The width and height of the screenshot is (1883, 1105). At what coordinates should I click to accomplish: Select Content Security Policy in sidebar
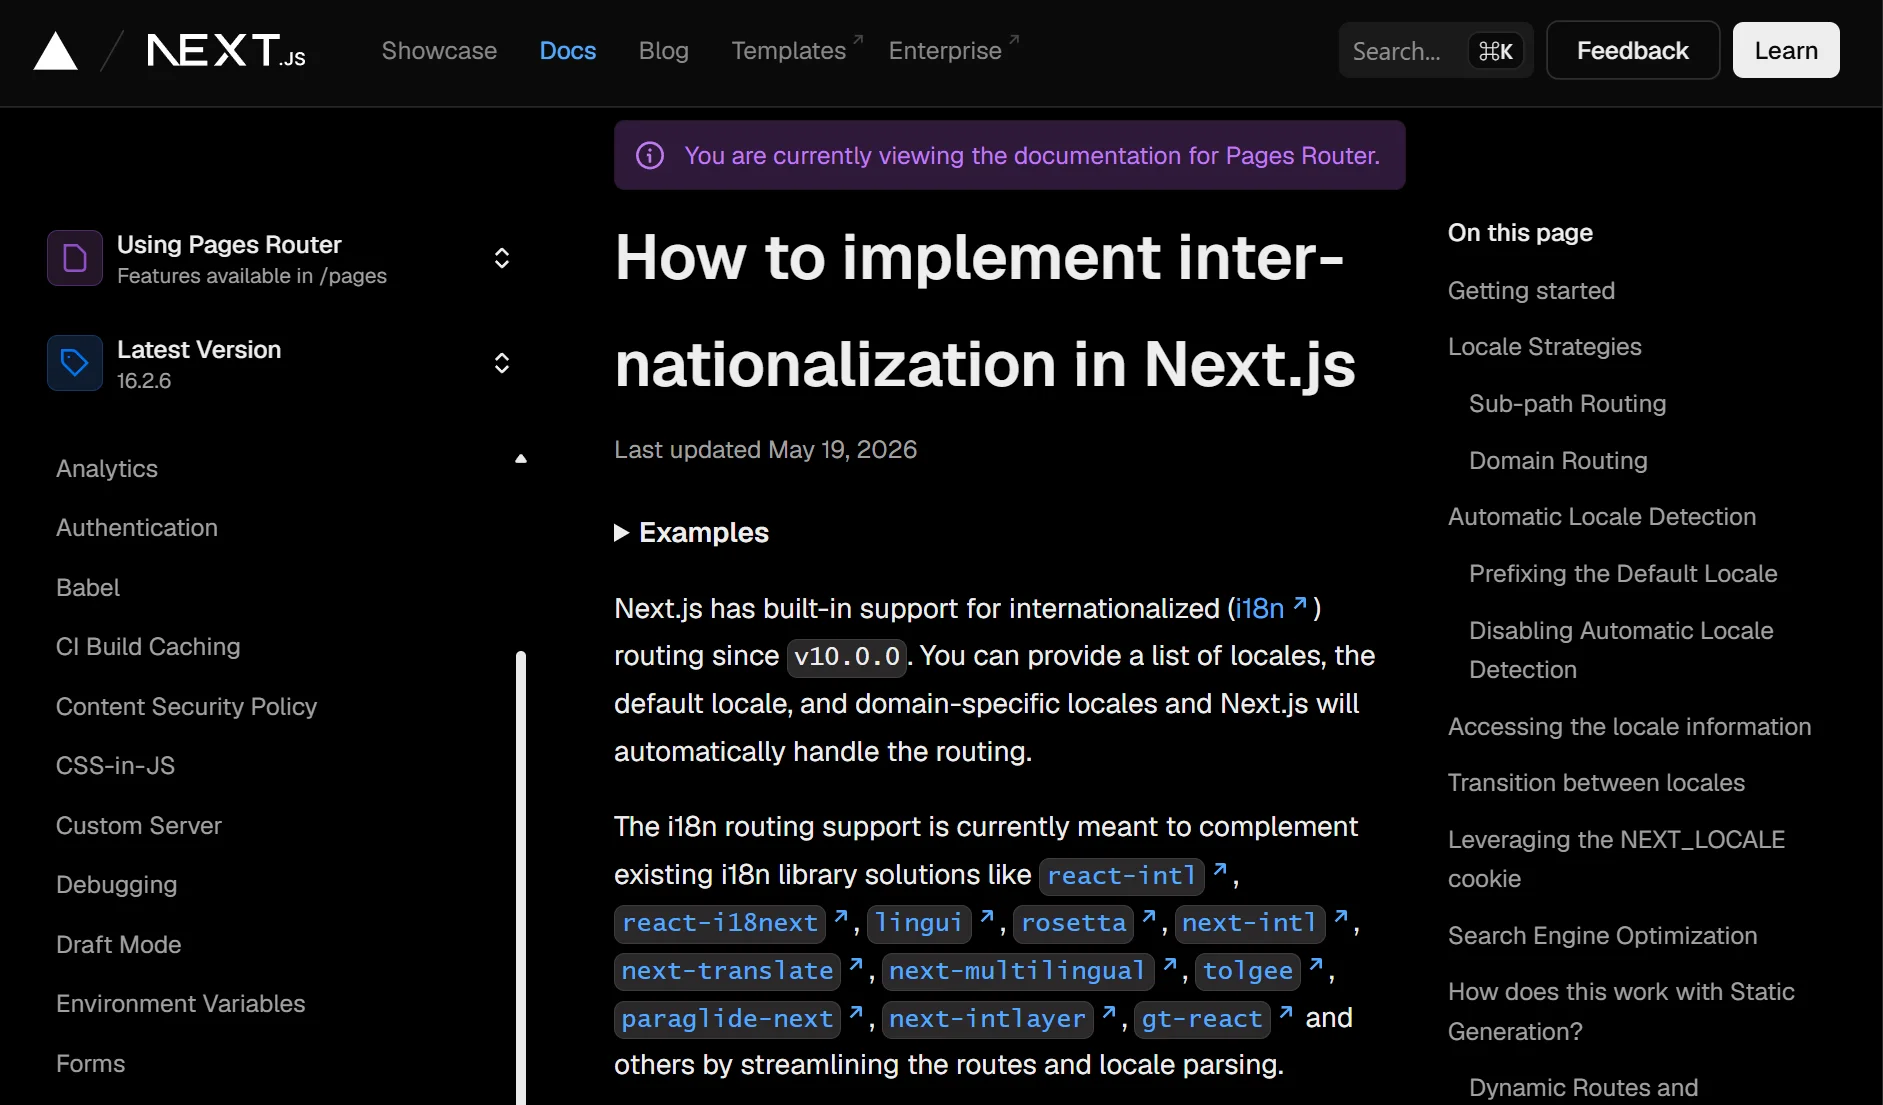point(186,707)
